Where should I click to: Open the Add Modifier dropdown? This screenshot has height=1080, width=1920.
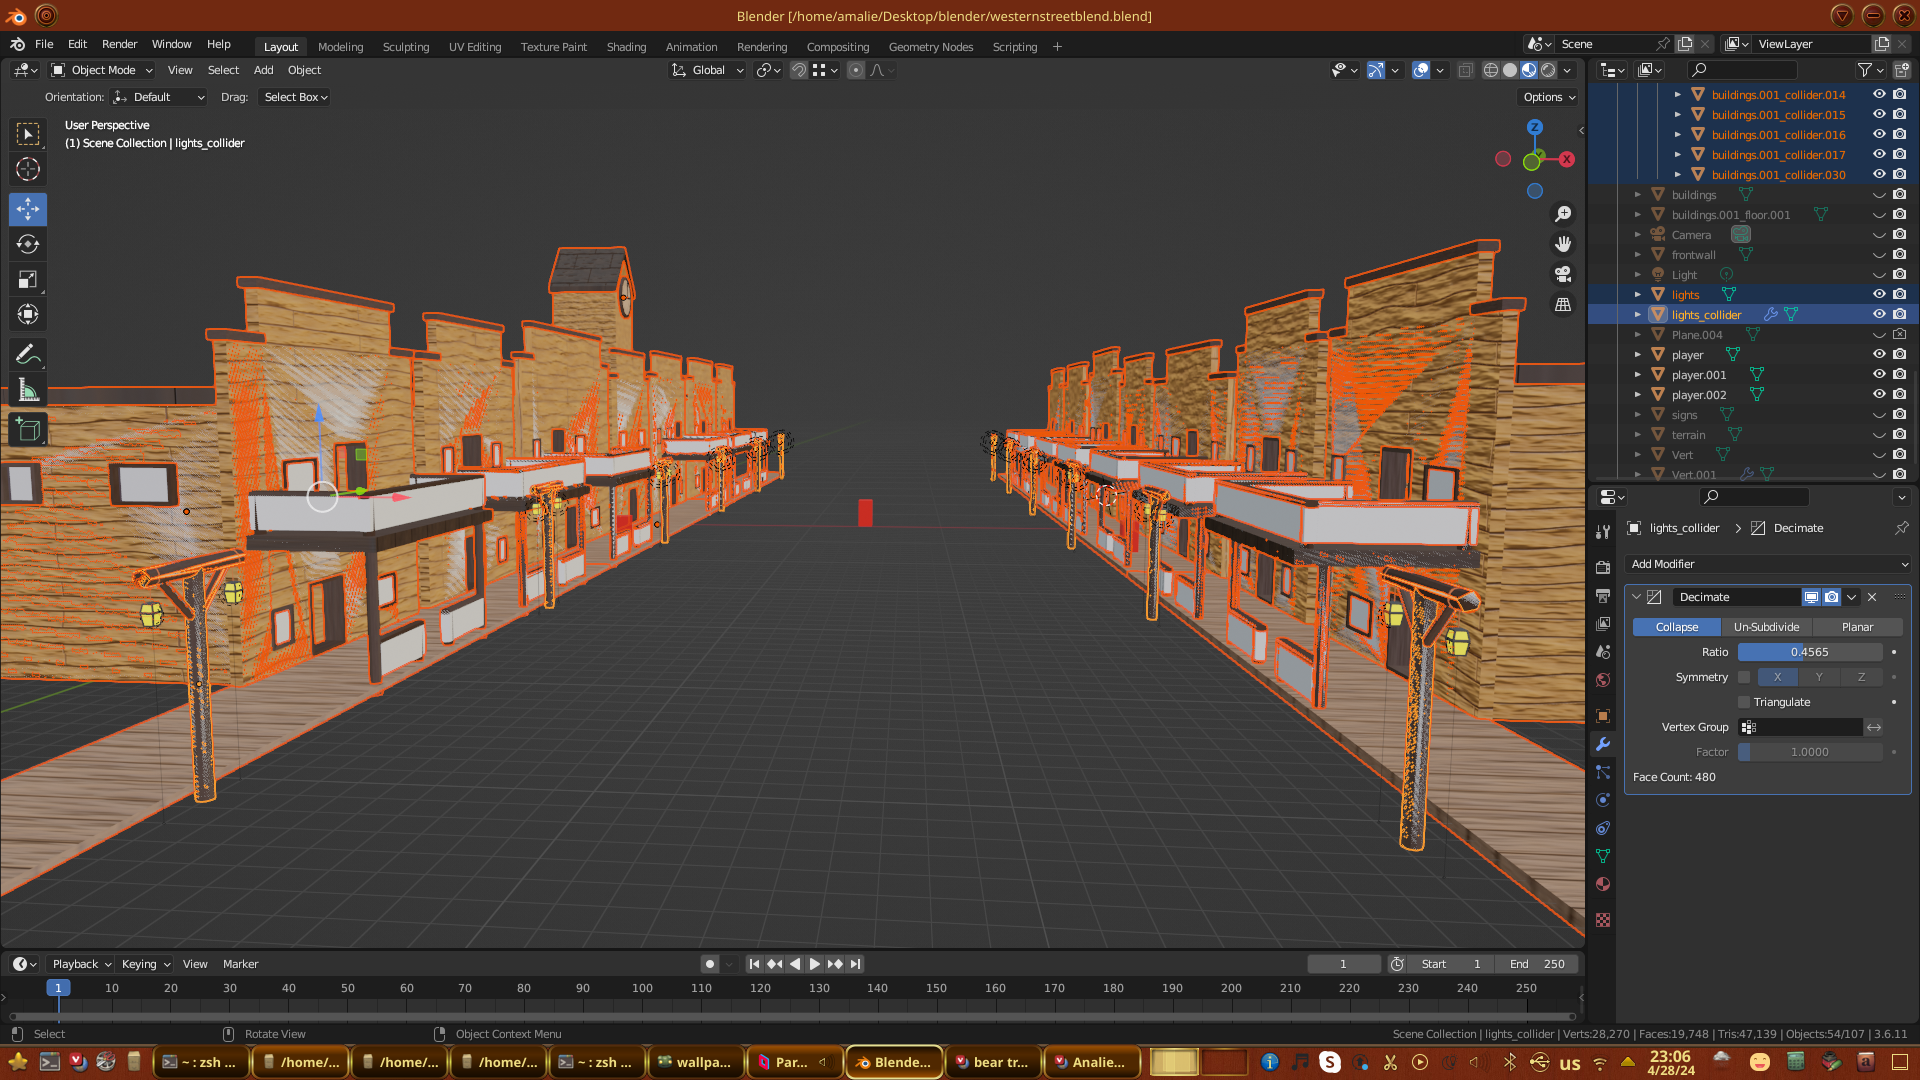(1767, 564)
